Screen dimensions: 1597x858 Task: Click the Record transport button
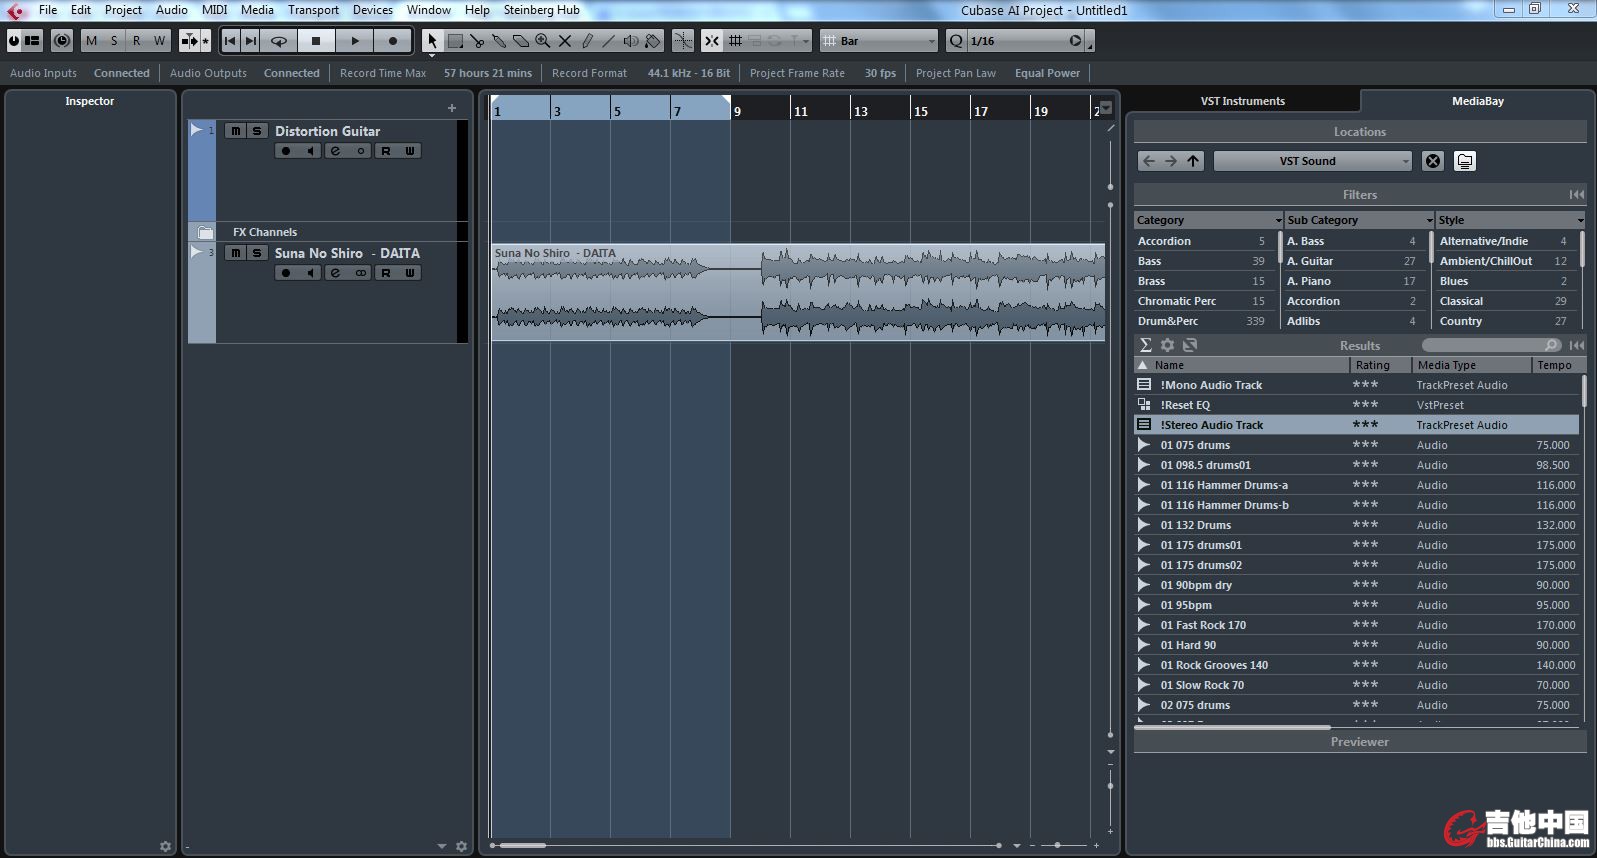[x=393, y=41]
